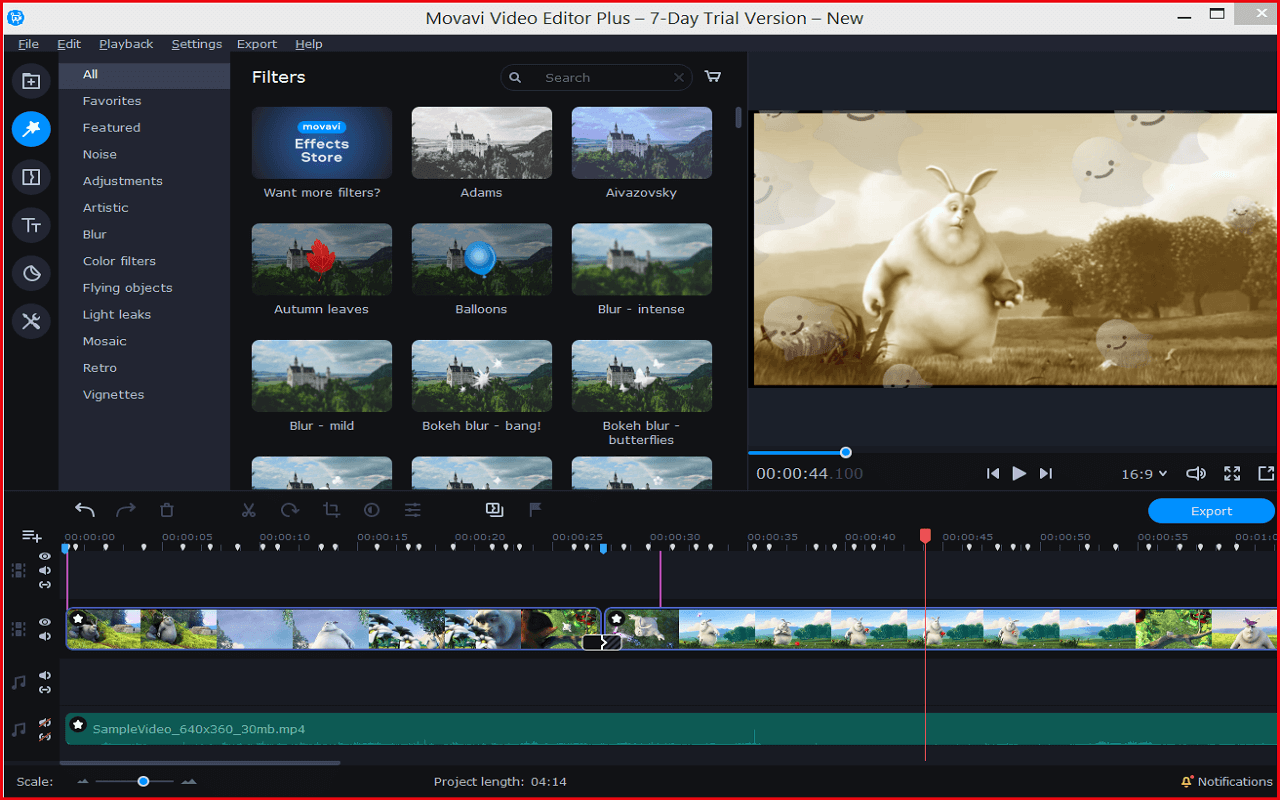
Task: Open the Playback menu
Action: pos(126,44)
